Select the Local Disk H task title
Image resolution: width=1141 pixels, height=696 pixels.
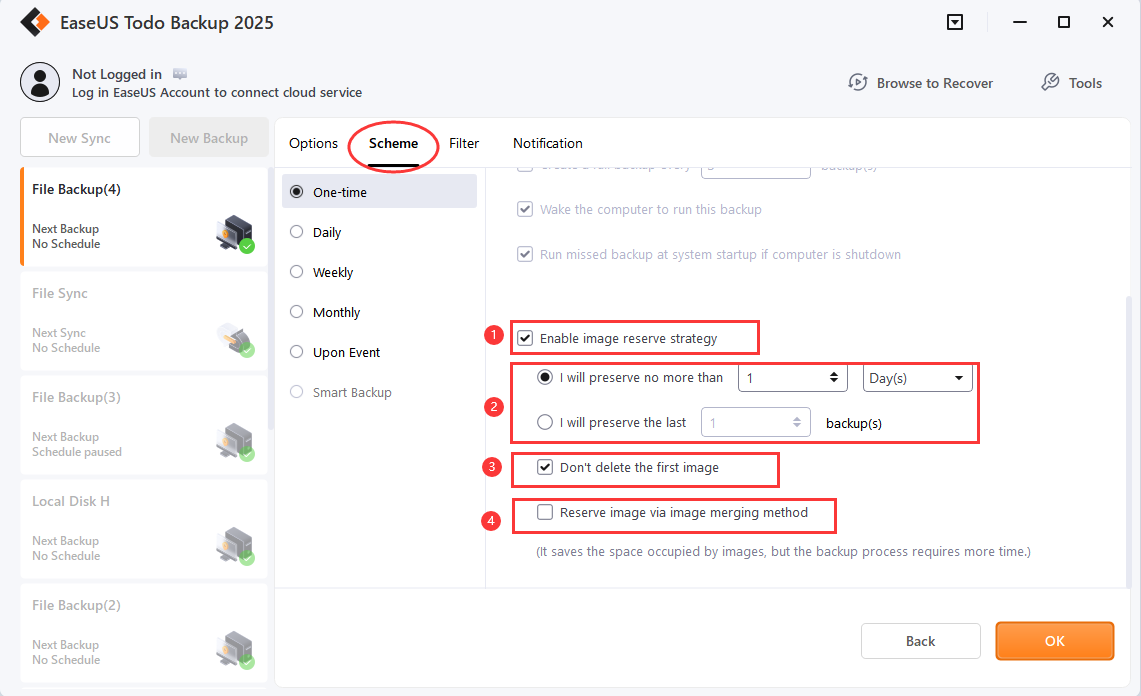[x=71, y=502]
